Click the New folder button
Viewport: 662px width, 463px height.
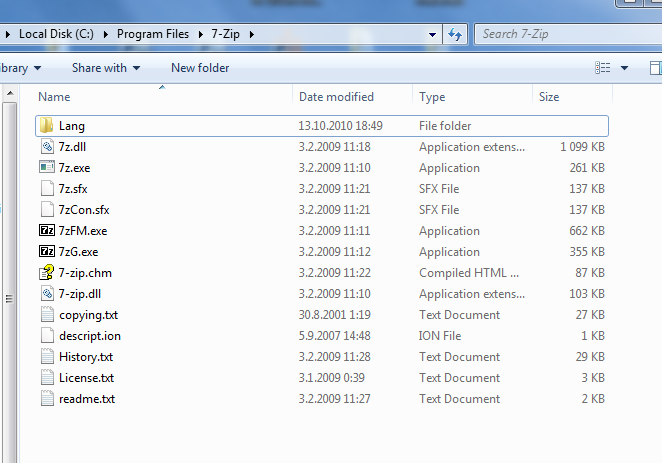pyautogui.click(x=200, y=68)
